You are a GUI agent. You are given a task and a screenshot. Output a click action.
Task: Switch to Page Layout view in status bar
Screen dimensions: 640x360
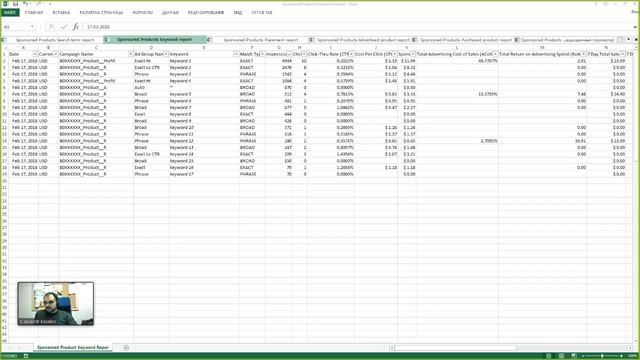coord(561,356)
